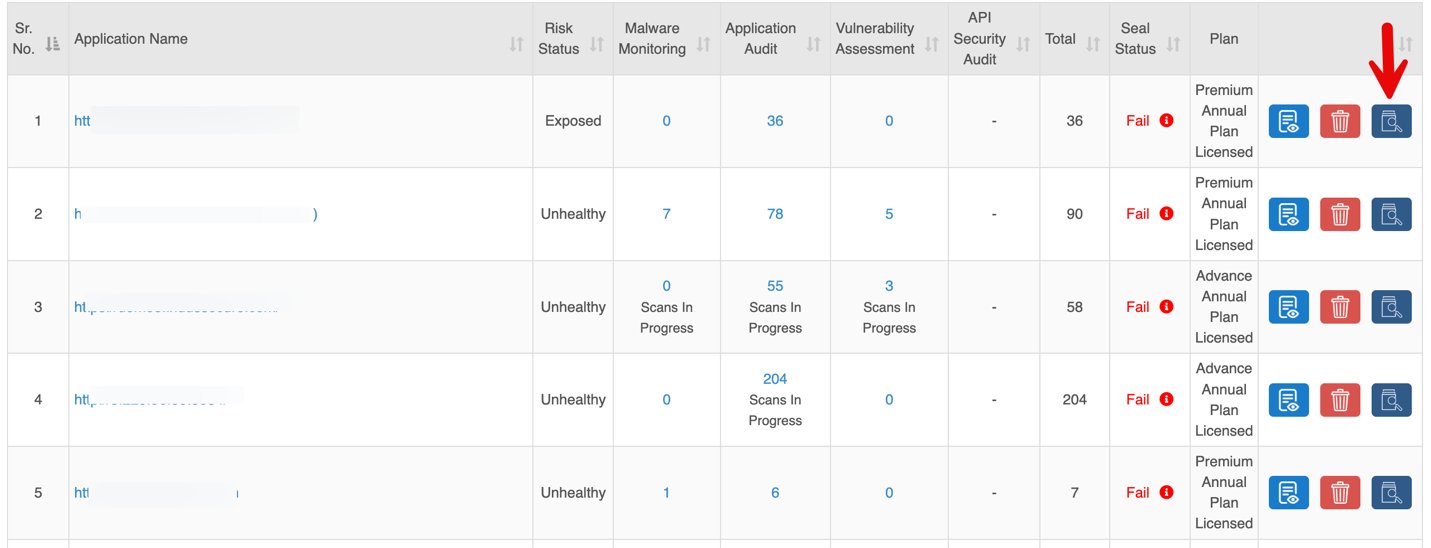Open Application Audit count 204 in row 4
The image size is (1431, 548).
coord(775,379)
